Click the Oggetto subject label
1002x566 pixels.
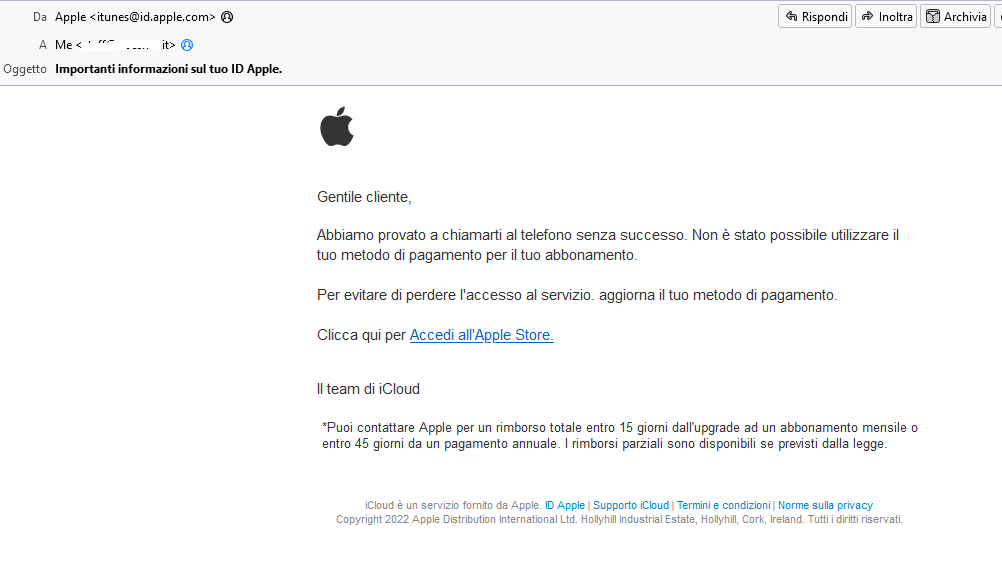point(25,69)
